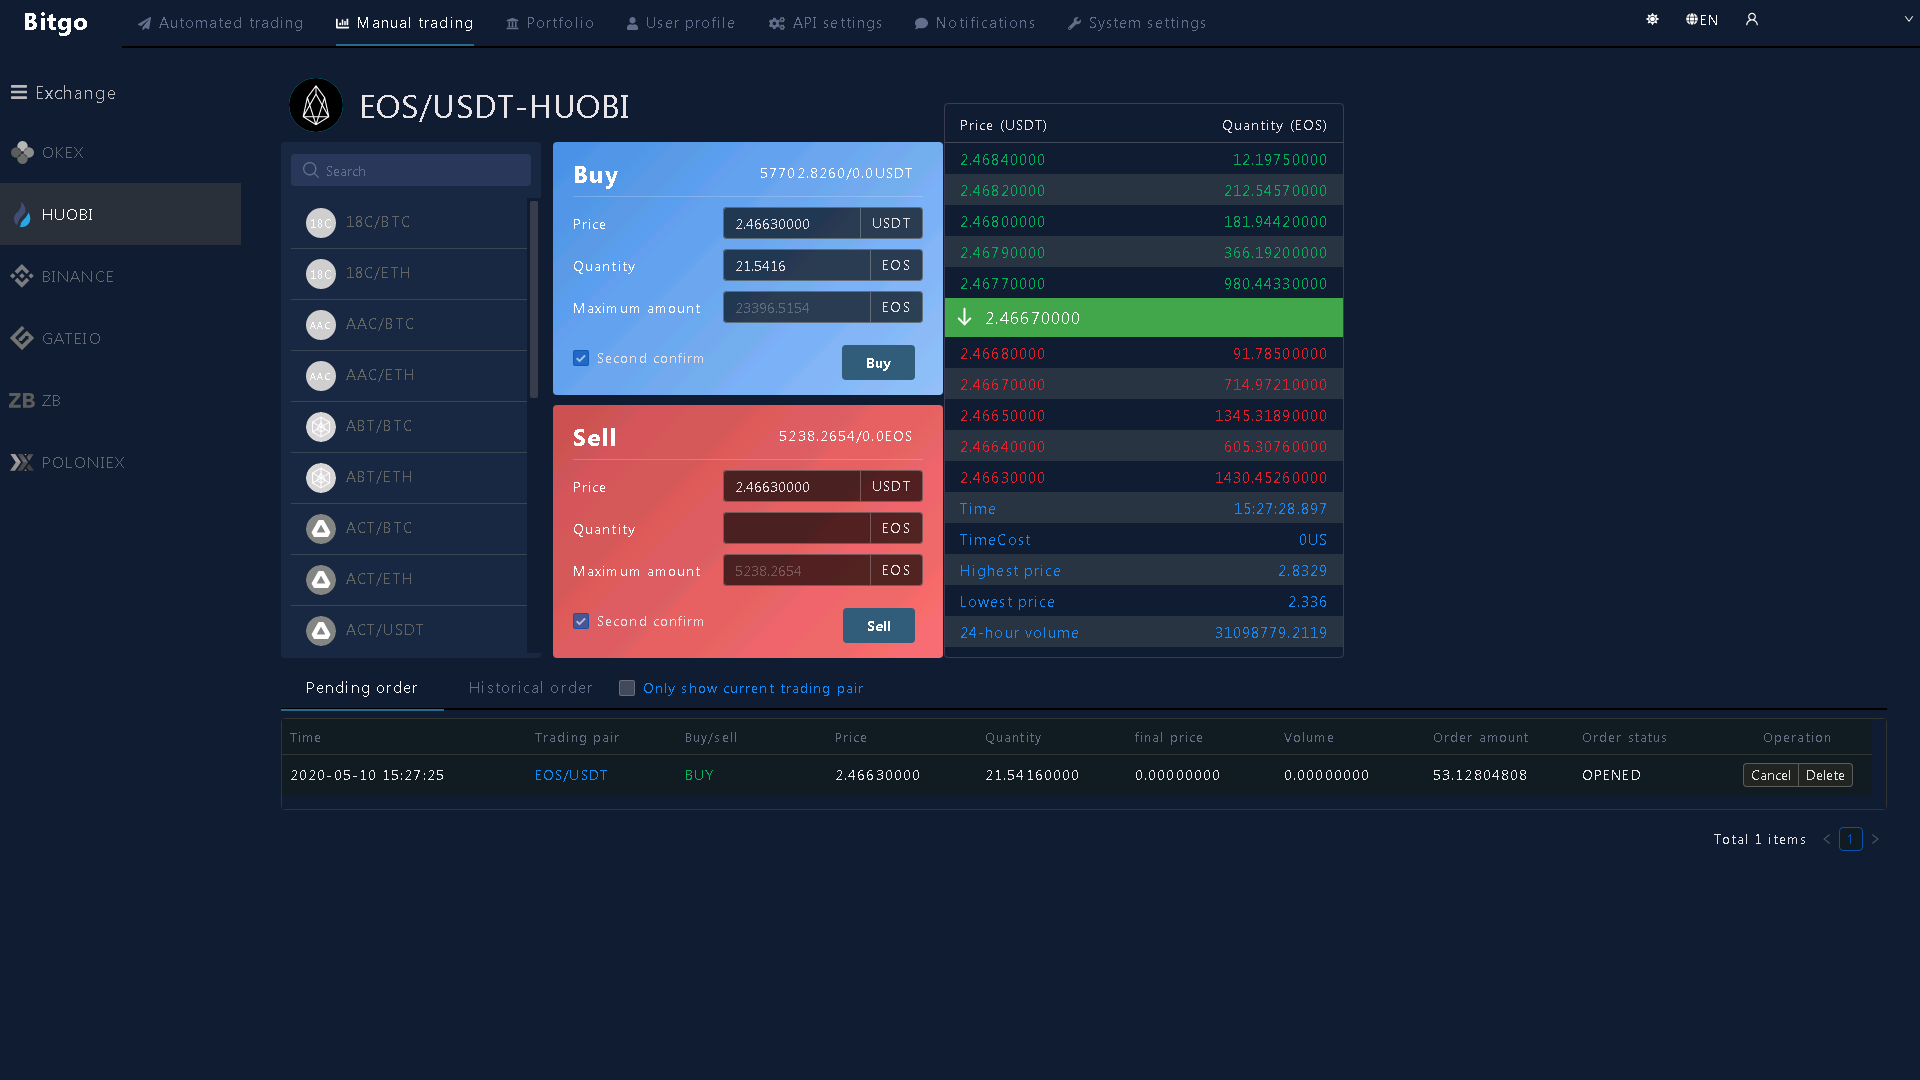Open the EOS/USDT trading pair link
This screenshot has height=1080, width=1920.
coord(571,775)
